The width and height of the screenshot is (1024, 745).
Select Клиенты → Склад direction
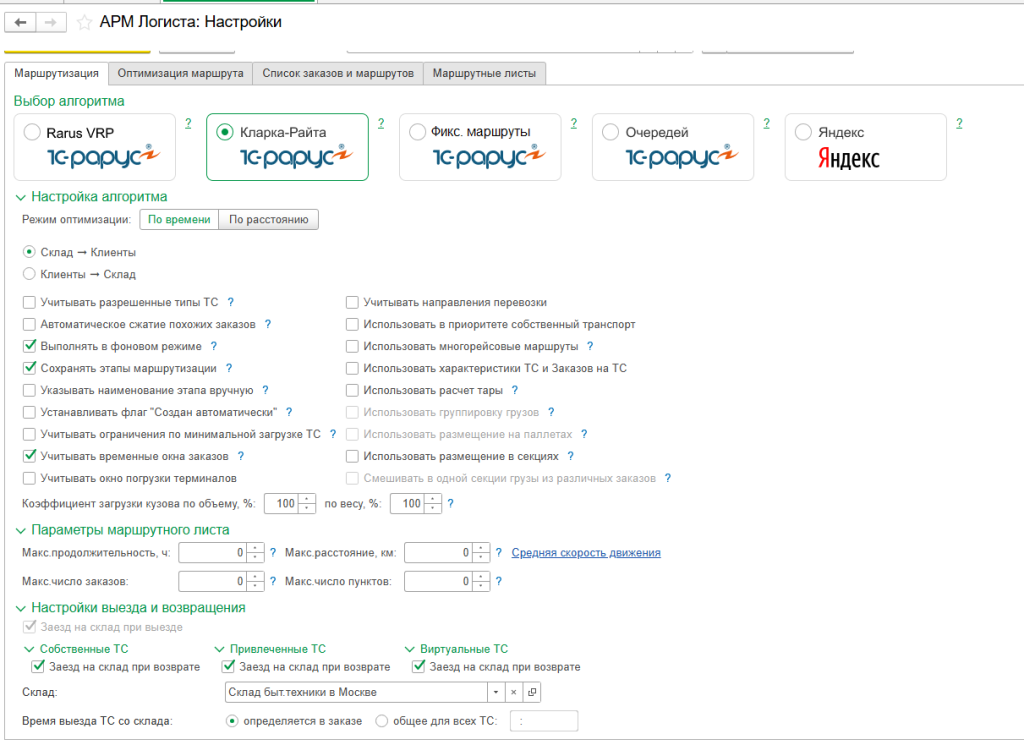coord(29,274)
